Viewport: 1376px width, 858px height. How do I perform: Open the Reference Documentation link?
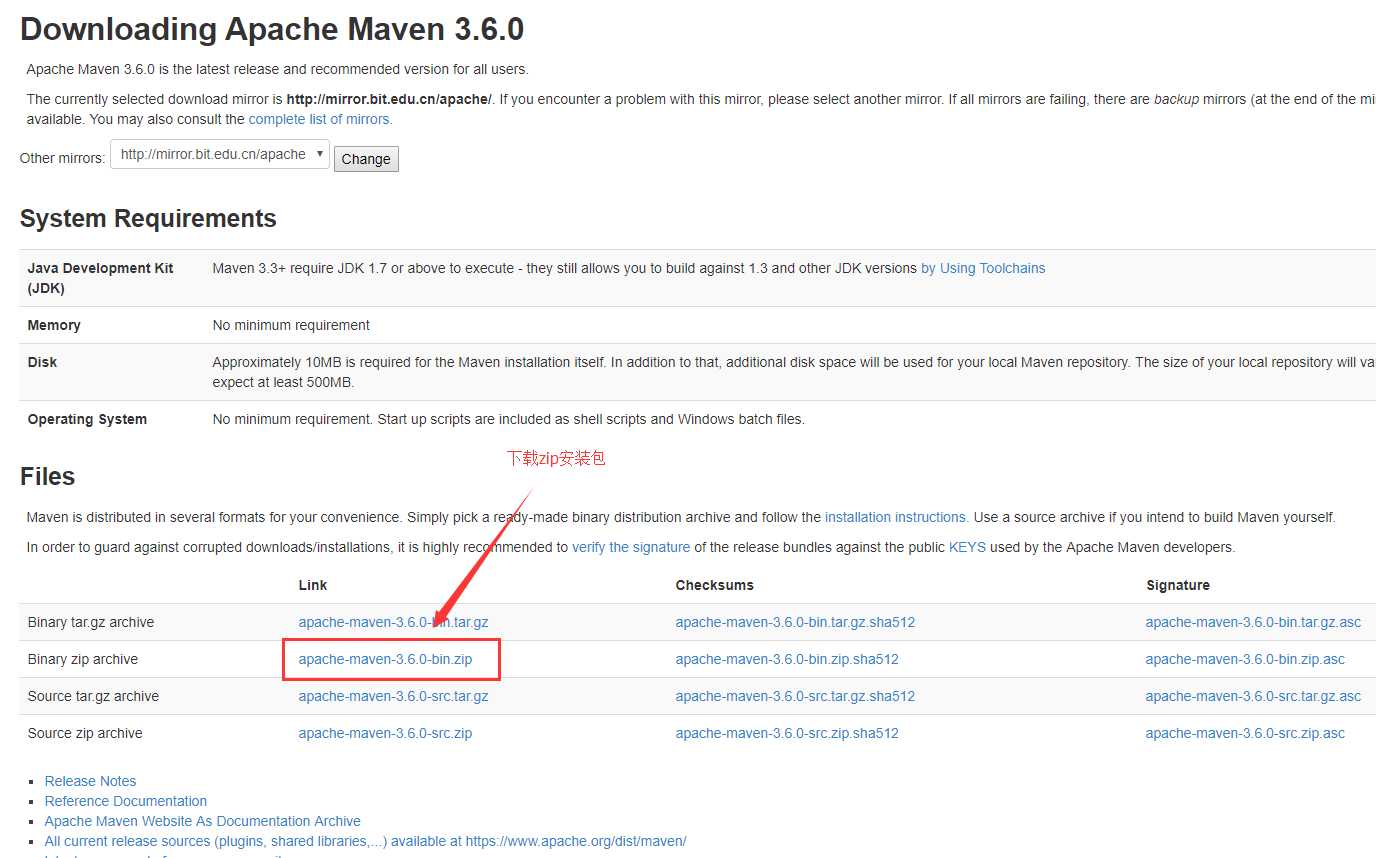[126, 801]
